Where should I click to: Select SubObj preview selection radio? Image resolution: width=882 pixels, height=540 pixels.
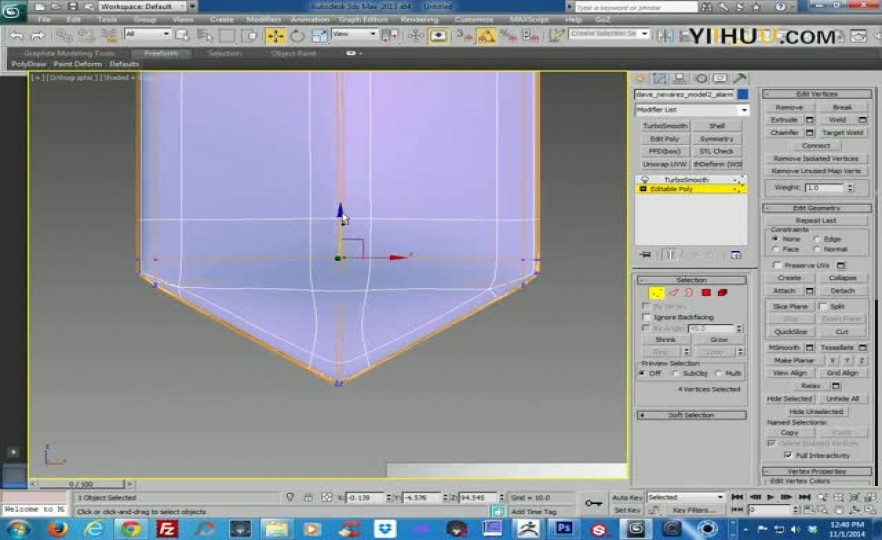click(x=676, y=373)
